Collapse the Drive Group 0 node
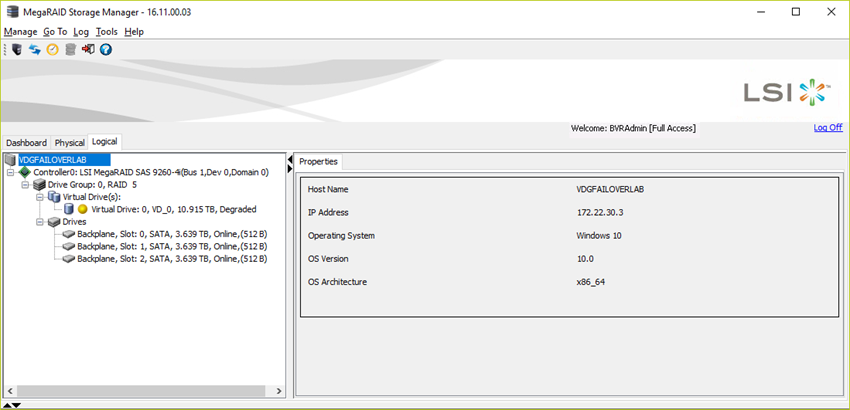 [24, 185]
